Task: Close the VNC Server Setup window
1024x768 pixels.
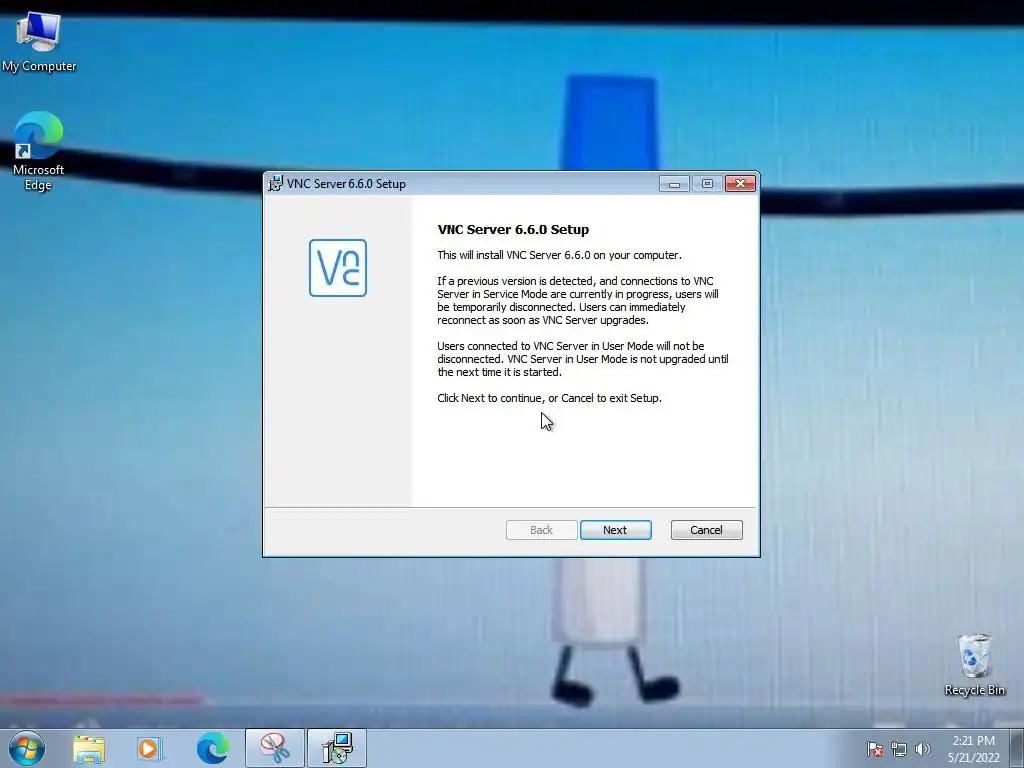Action: (x=740, y=184)
